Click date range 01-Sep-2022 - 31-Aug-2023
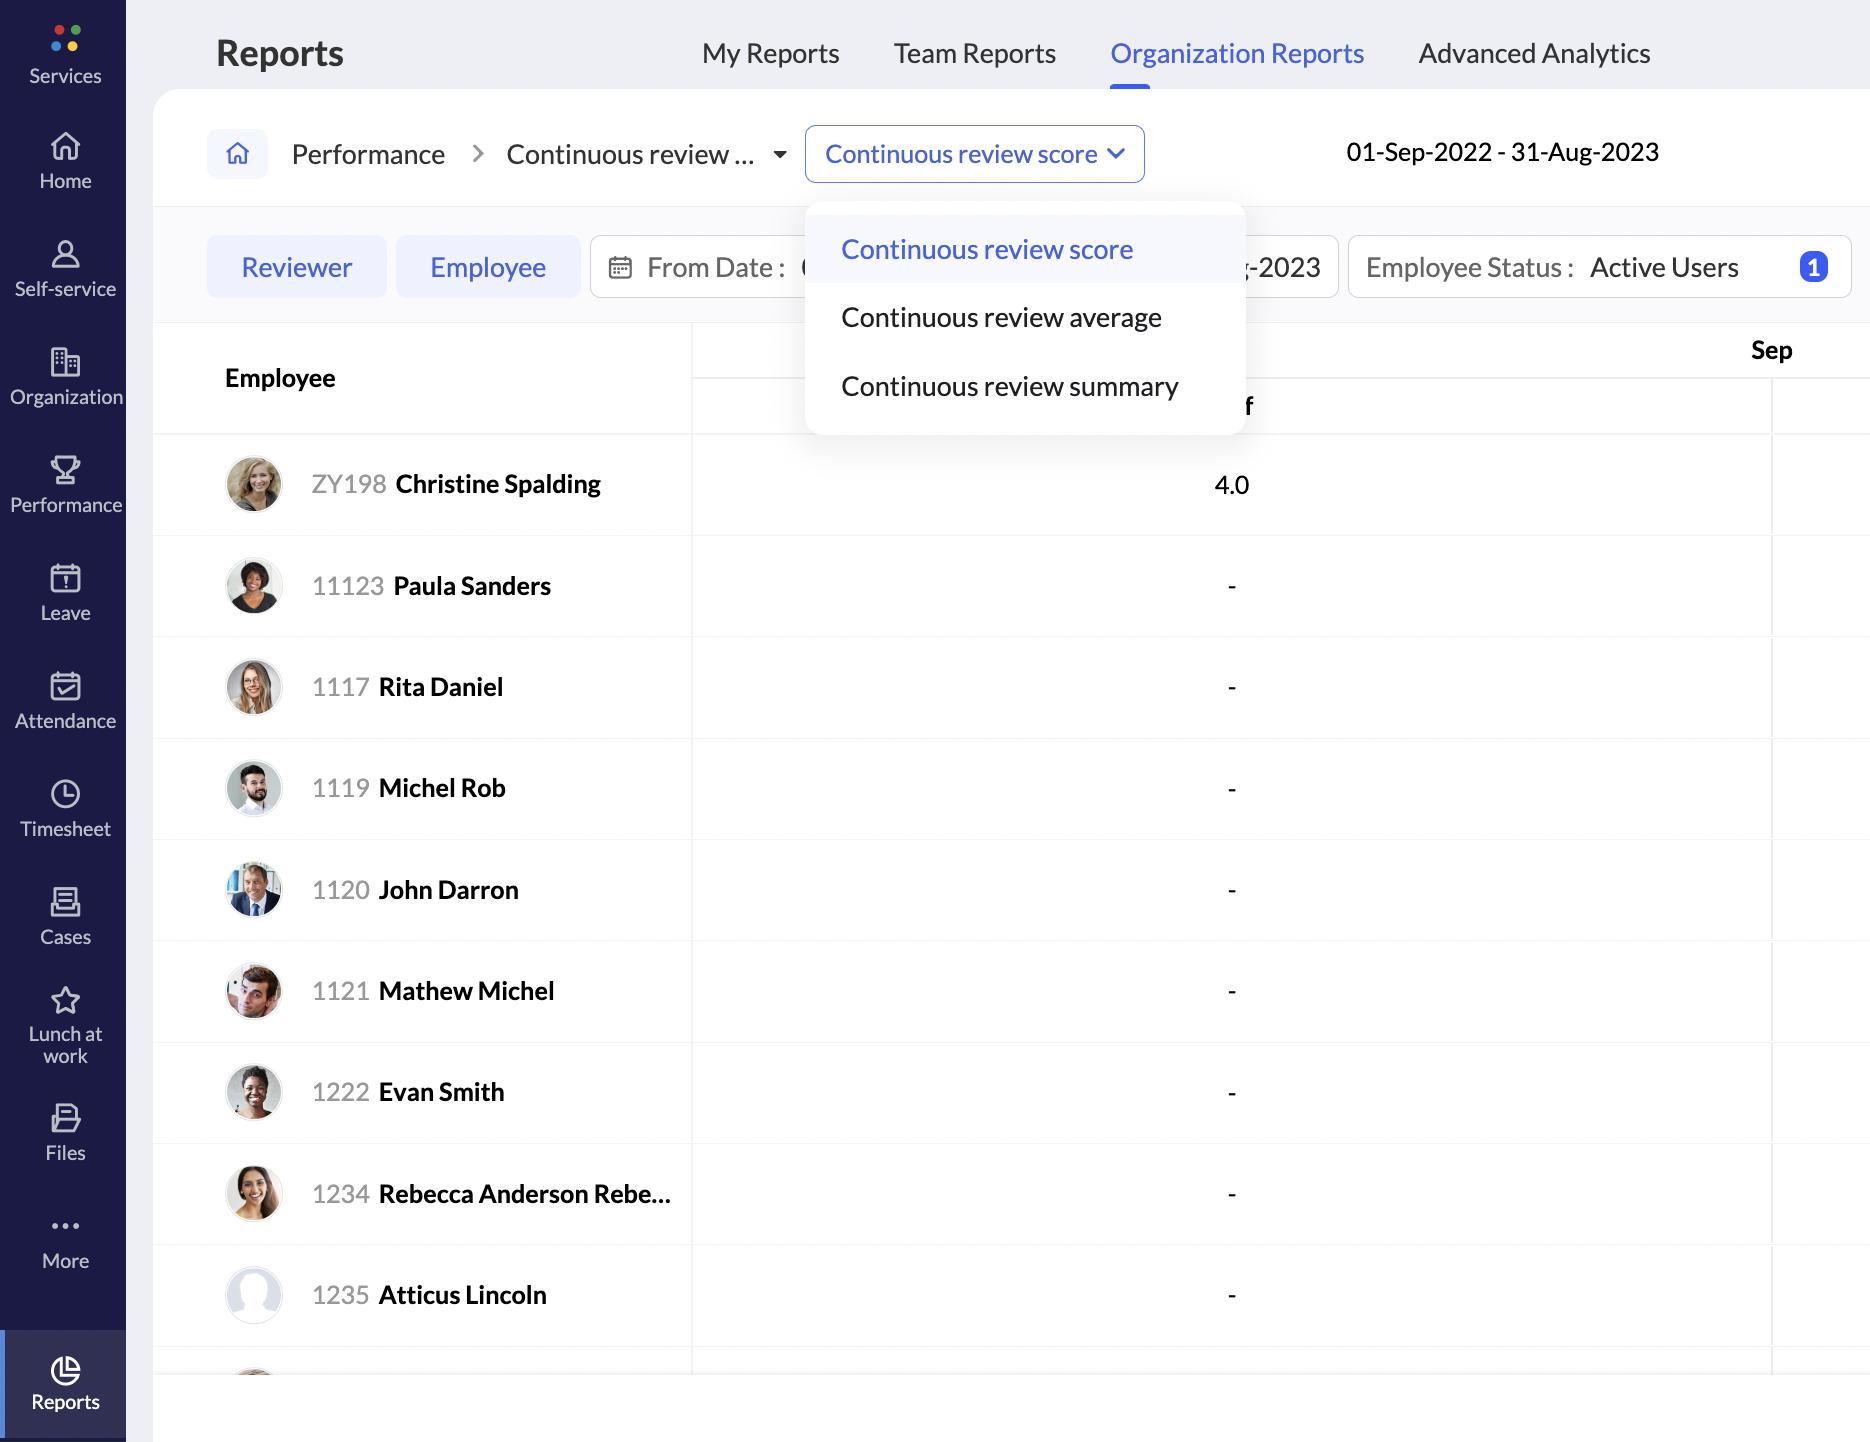This screenshot has width=1870, height=1442. pos(1502,152)
